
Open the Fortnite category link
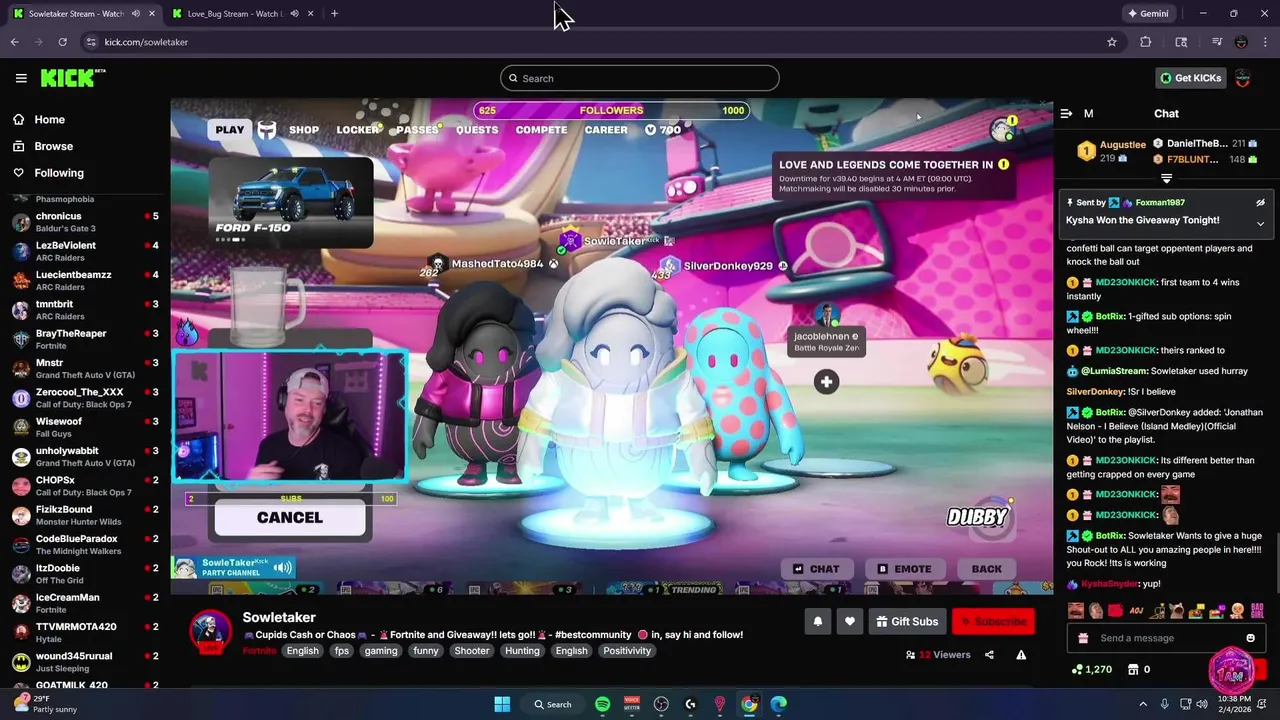tap(259, 651)
